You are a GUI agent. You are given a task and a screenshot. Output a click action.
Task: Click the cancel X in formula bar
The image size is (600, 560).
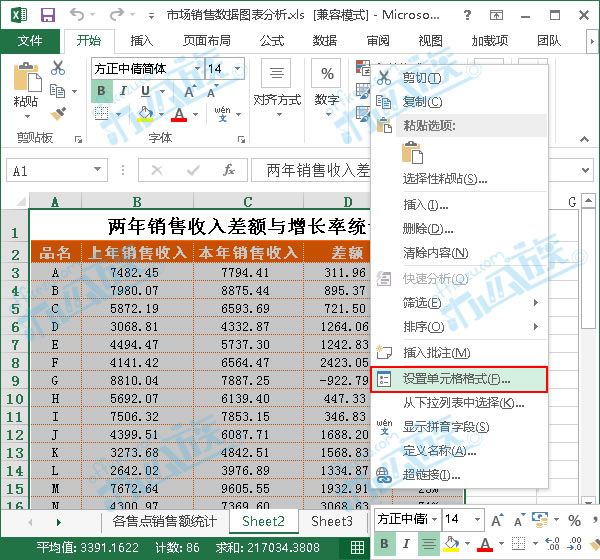click(x=157, y=170)
